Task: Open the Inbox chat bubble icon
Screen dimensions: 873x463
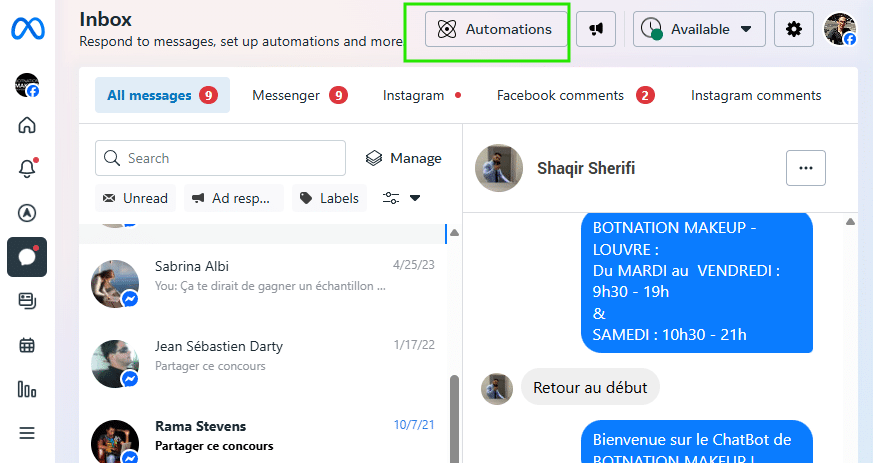Action: tap(27, 257)
